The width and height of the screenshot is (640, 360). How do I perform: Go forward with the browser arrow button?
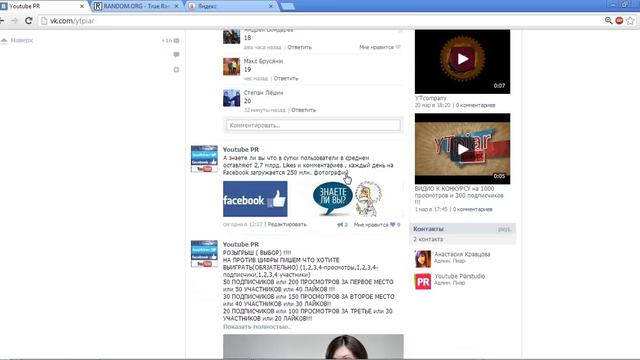point(15,20)
